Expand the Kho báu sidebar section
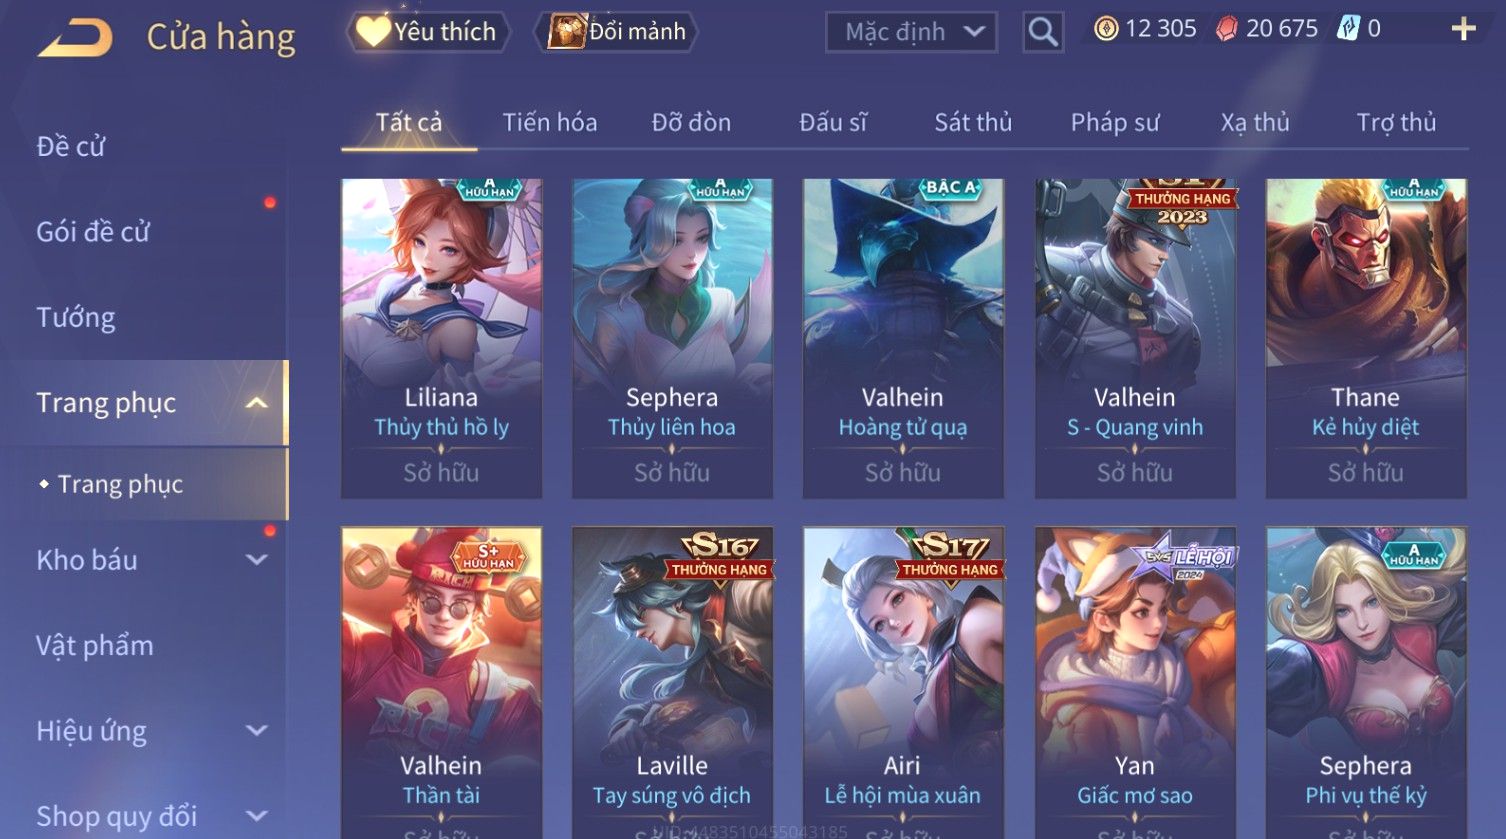 [x=257, y=560]
